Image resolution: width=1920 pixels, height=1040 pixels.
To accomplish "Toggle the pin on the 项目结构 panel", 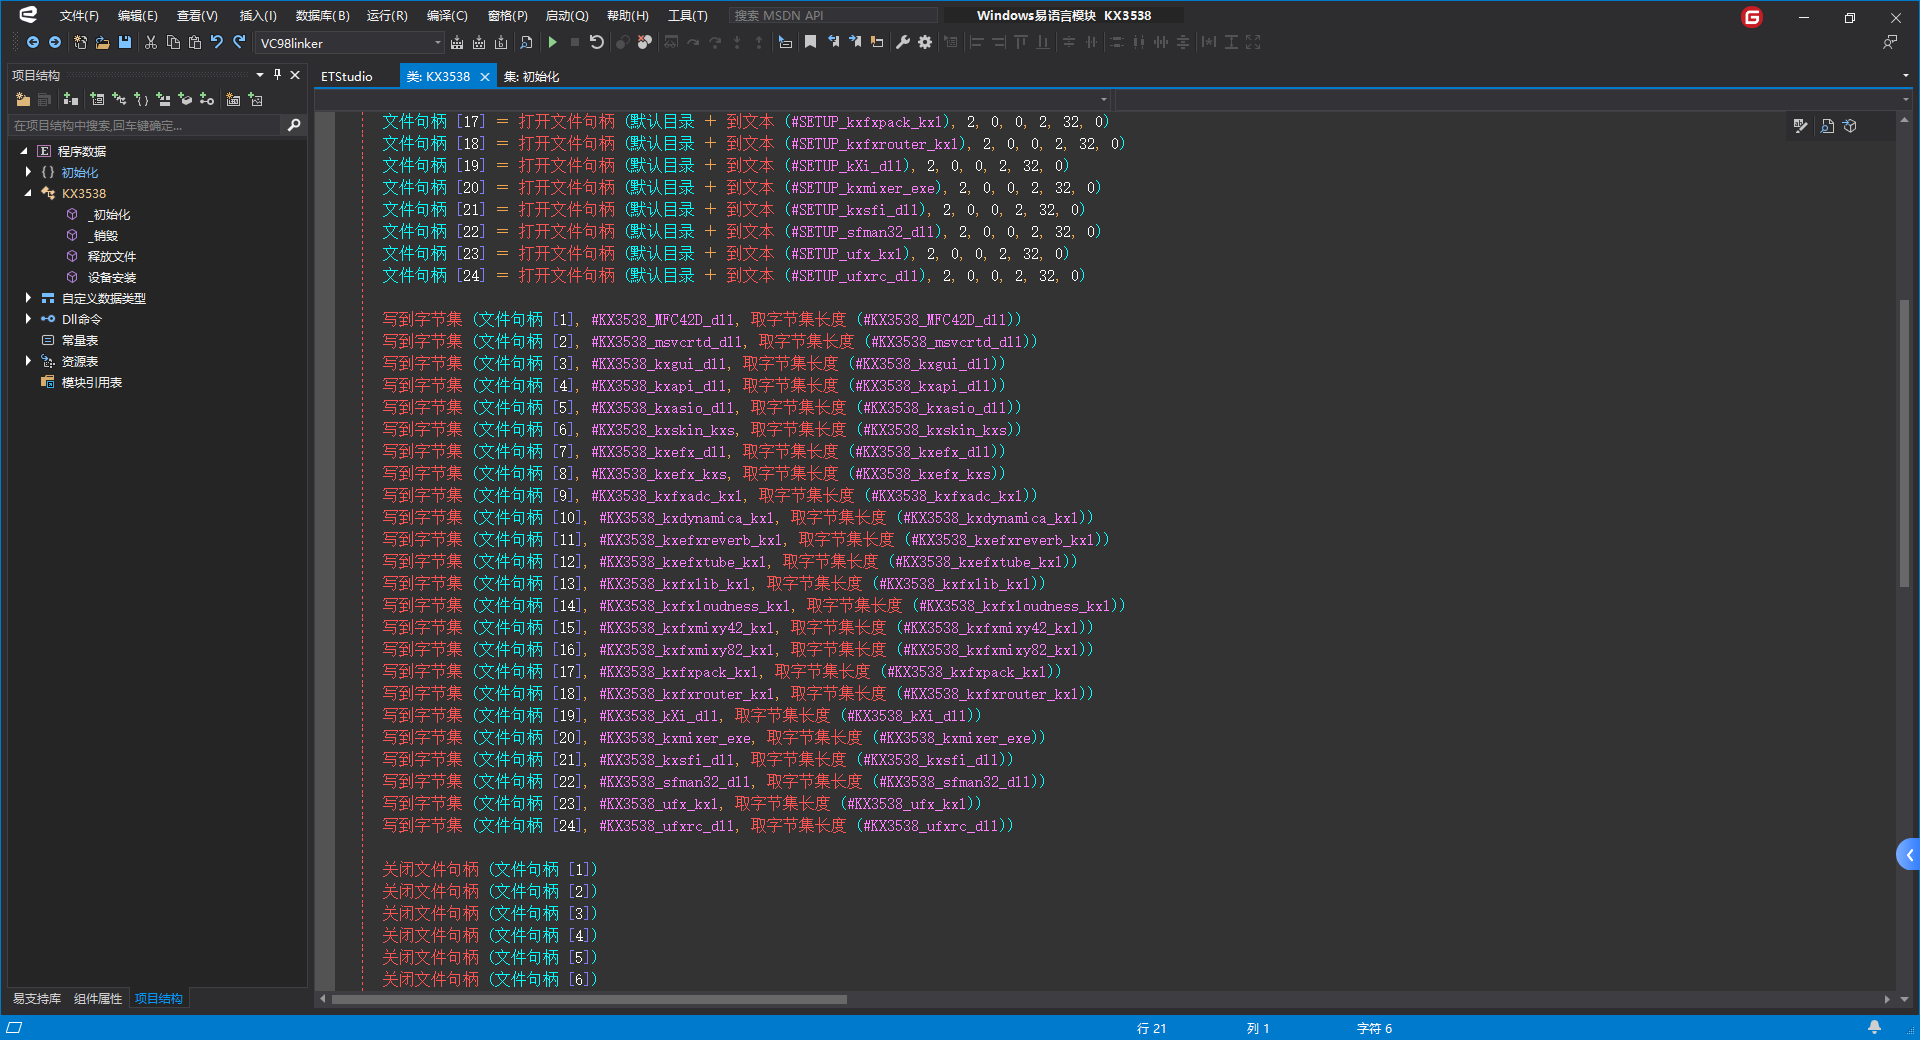I will [278, 75].
